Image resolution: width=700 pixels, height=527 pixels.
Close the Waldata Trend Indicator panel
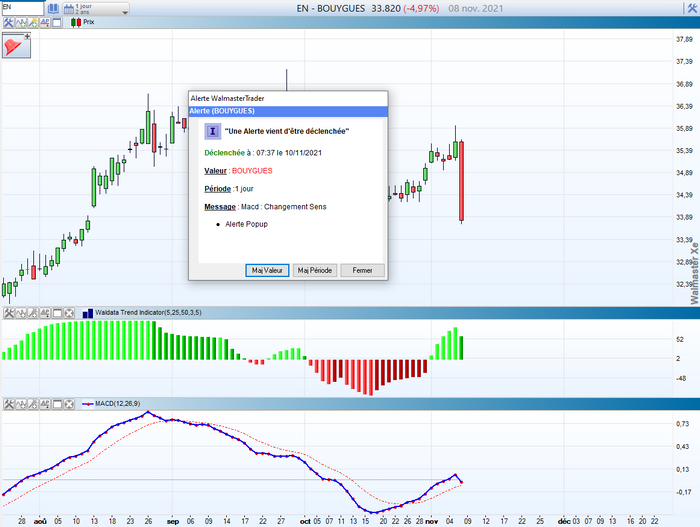(69, 313)
